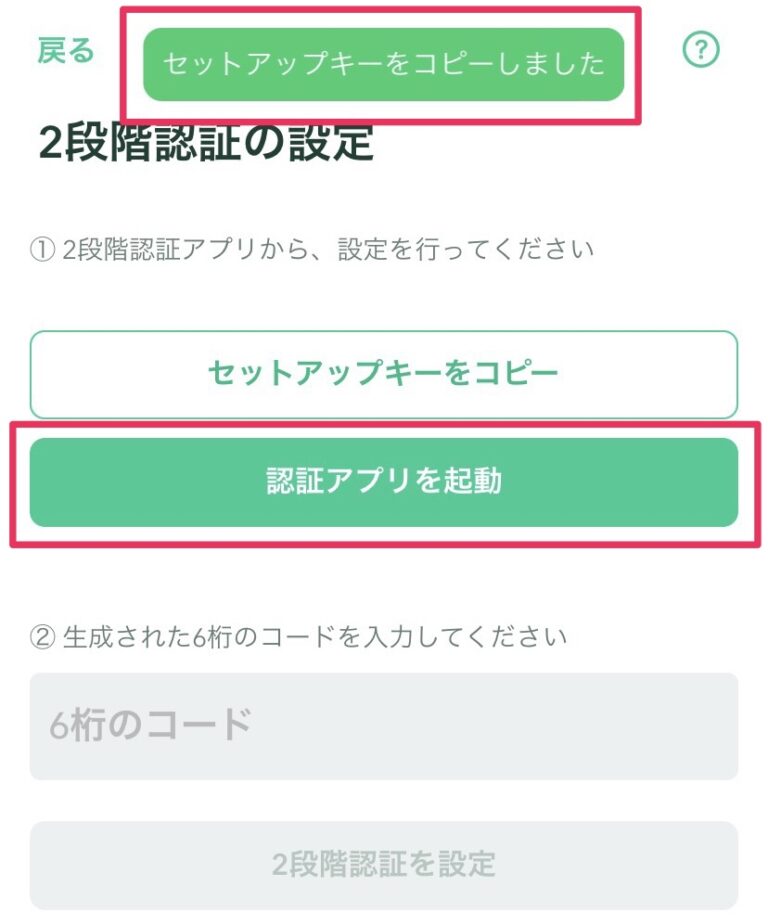Submit with 2段階認証を設定 button
Screen dimensions: 768x924
(x=384, y=865)
